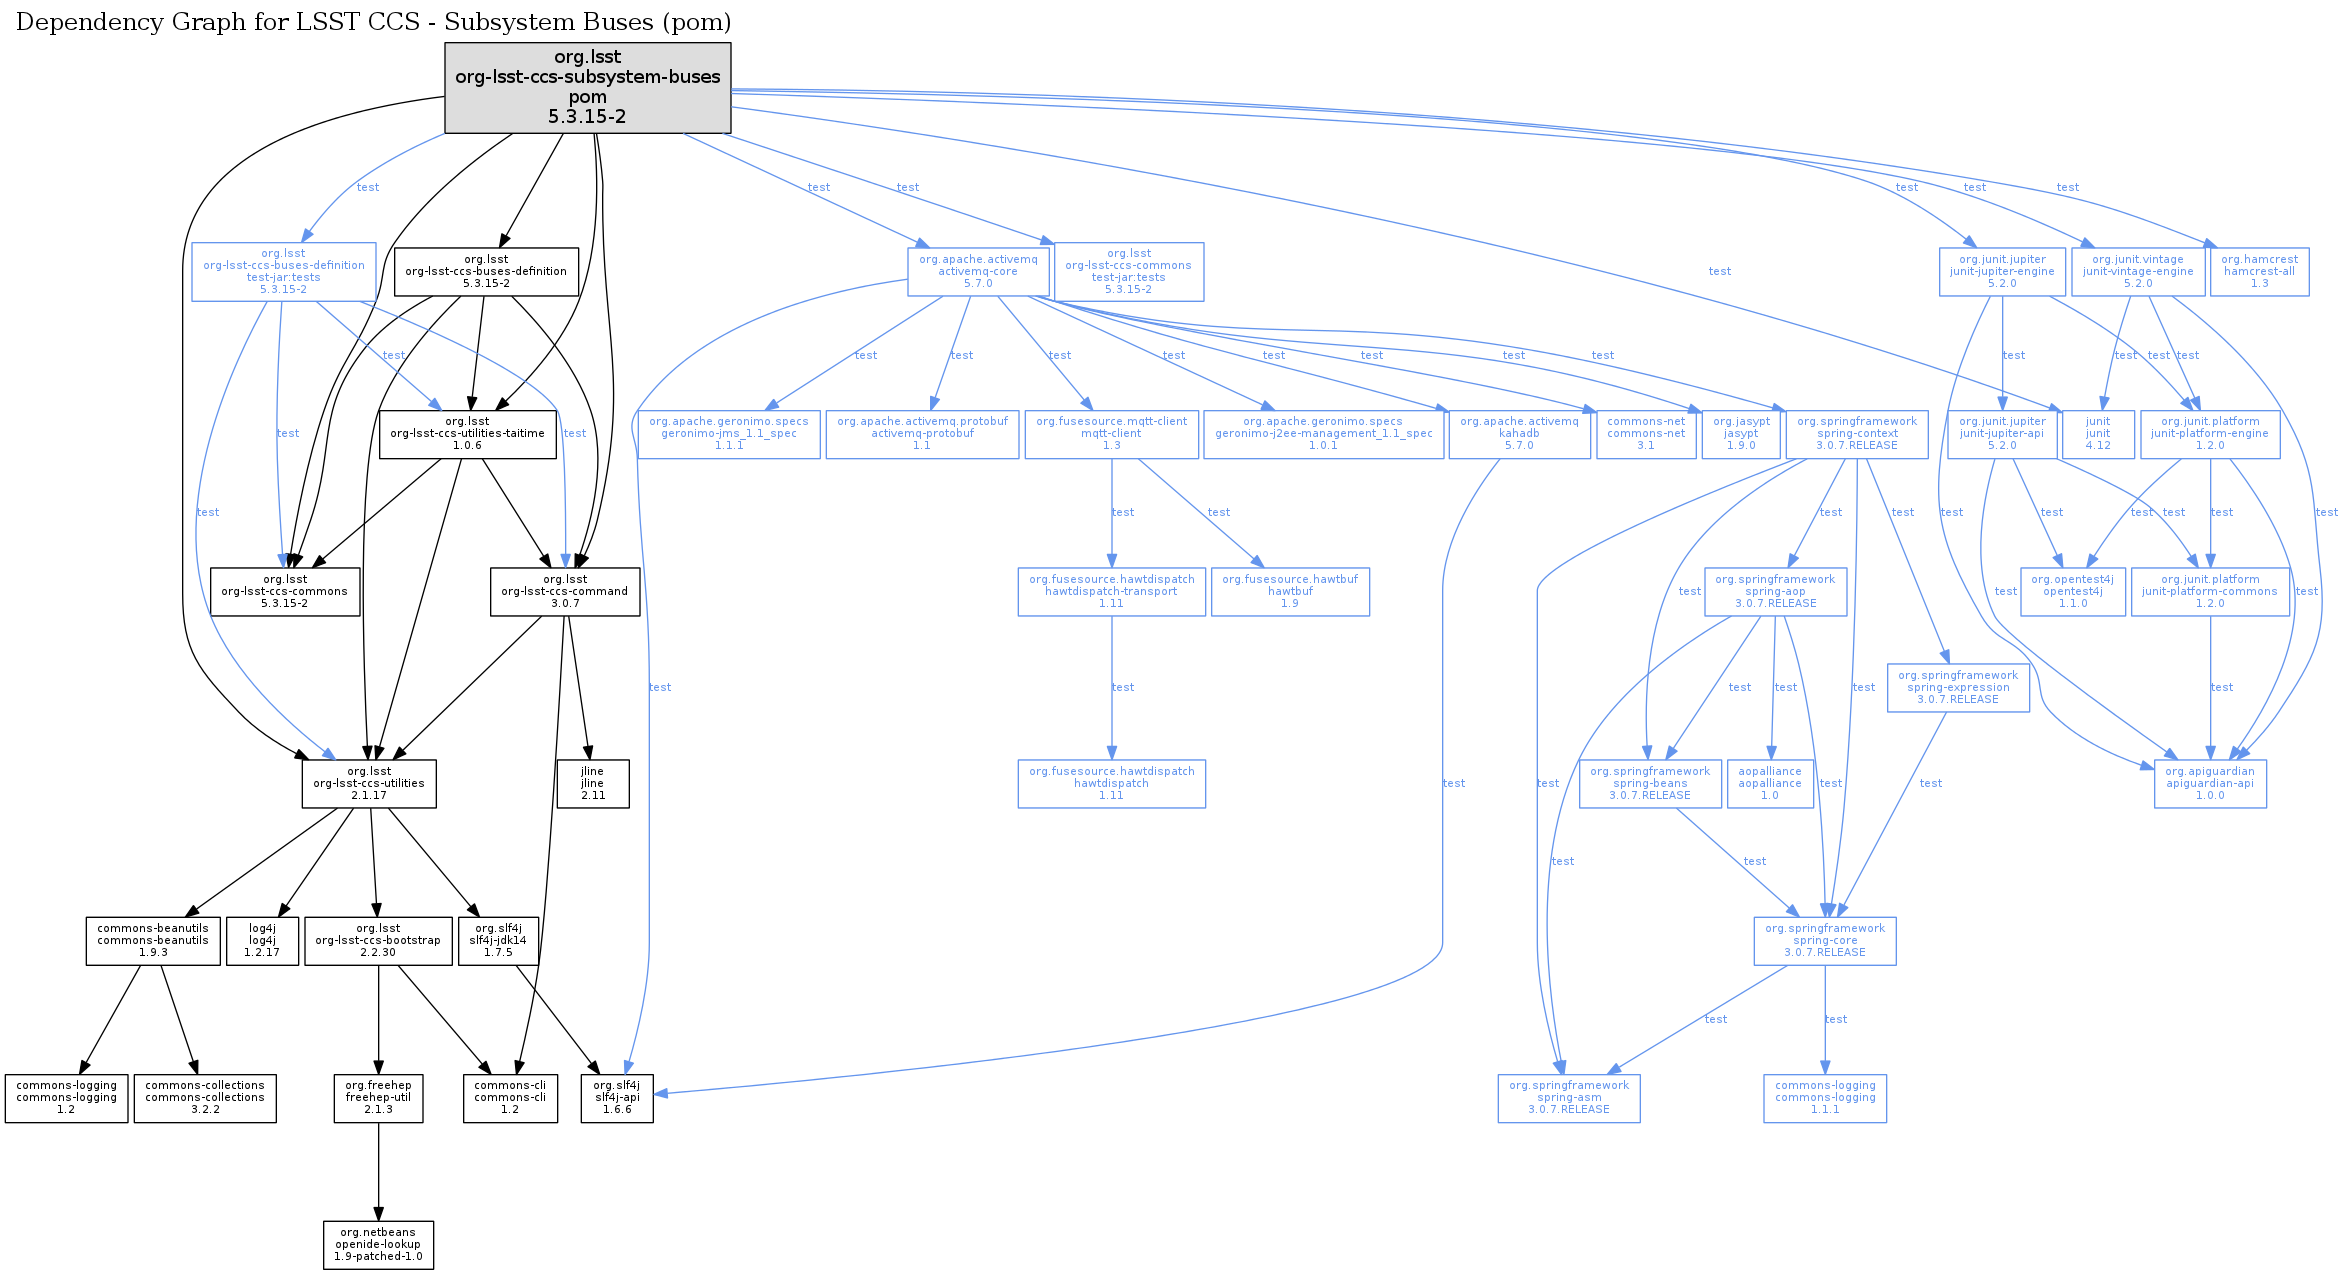This screenshot has height=1275, width=2344.
Task: Select the mqtt-client 1.3 node
Action: [x=1111, y=434]
